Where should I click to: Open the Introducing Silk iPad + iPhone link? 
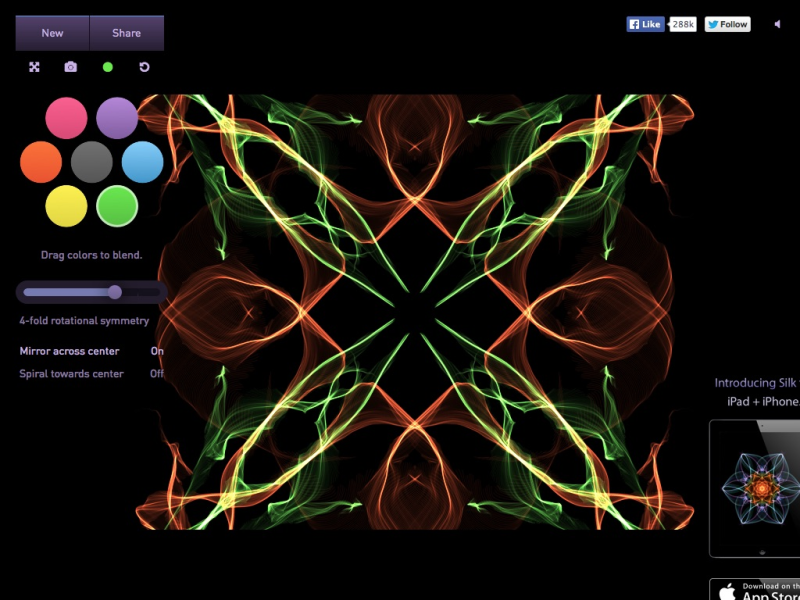point(755,390)
